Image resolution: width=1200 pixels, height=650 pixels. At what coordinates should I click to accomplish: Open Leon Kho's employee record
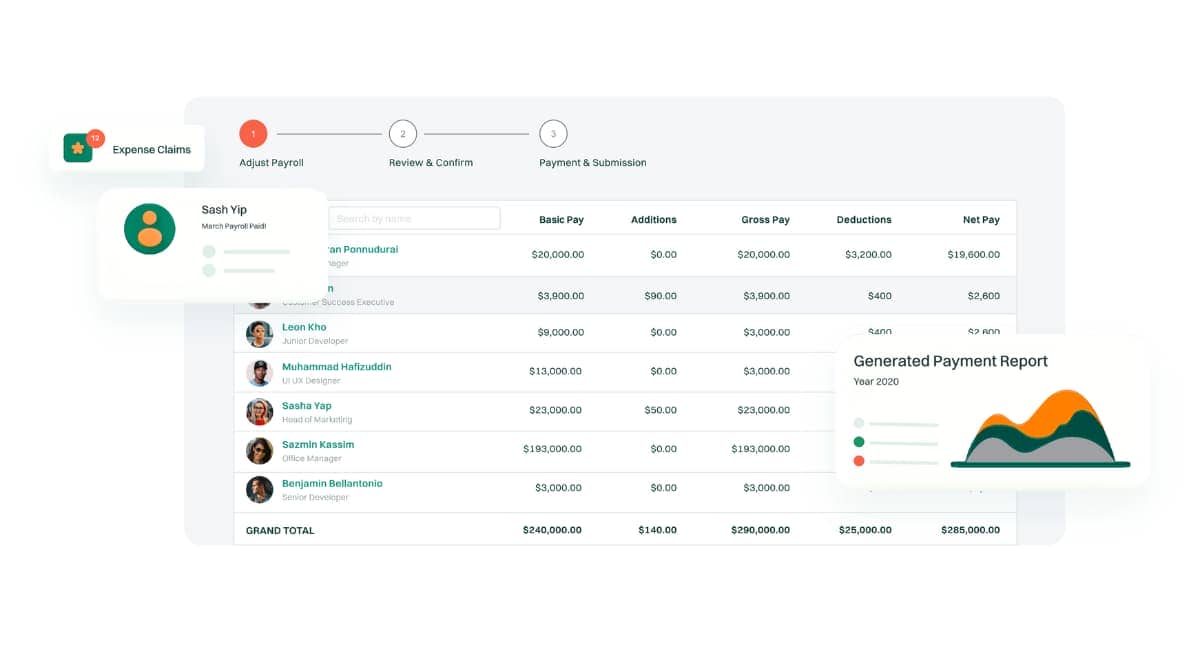(303, 326)
